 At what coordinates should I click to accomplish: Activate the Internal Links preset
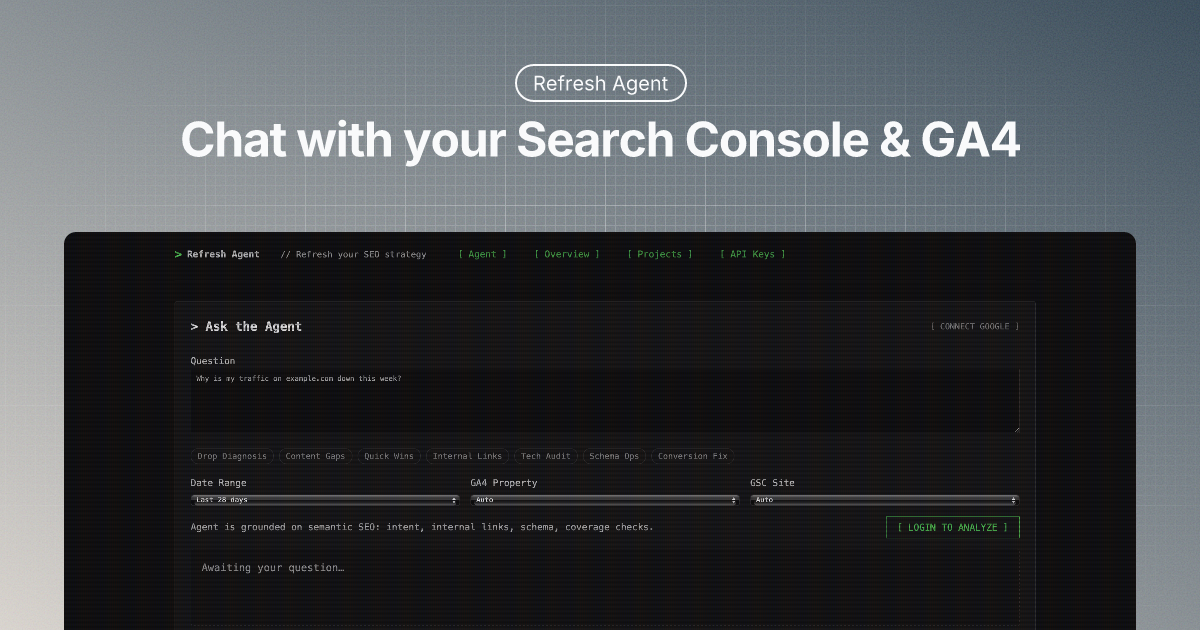coord(468,456)
